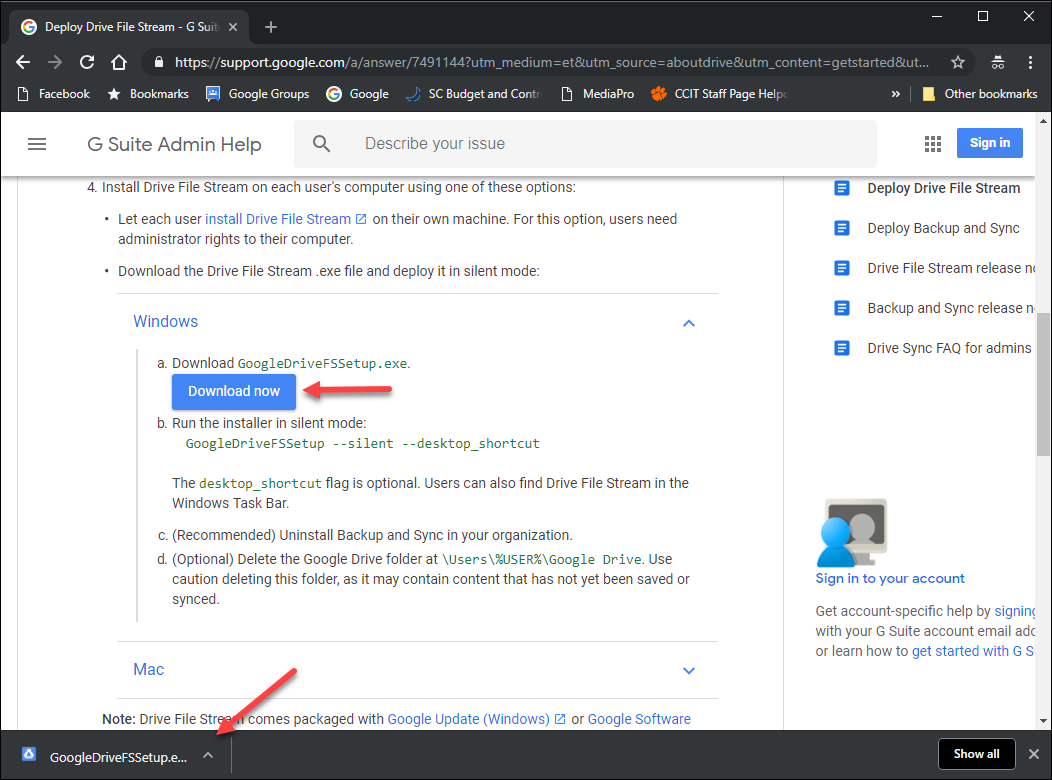Click the scrollbar down arrow
The height and width of the screenshot is (780, 1052).
click(x=1043, y=721)
